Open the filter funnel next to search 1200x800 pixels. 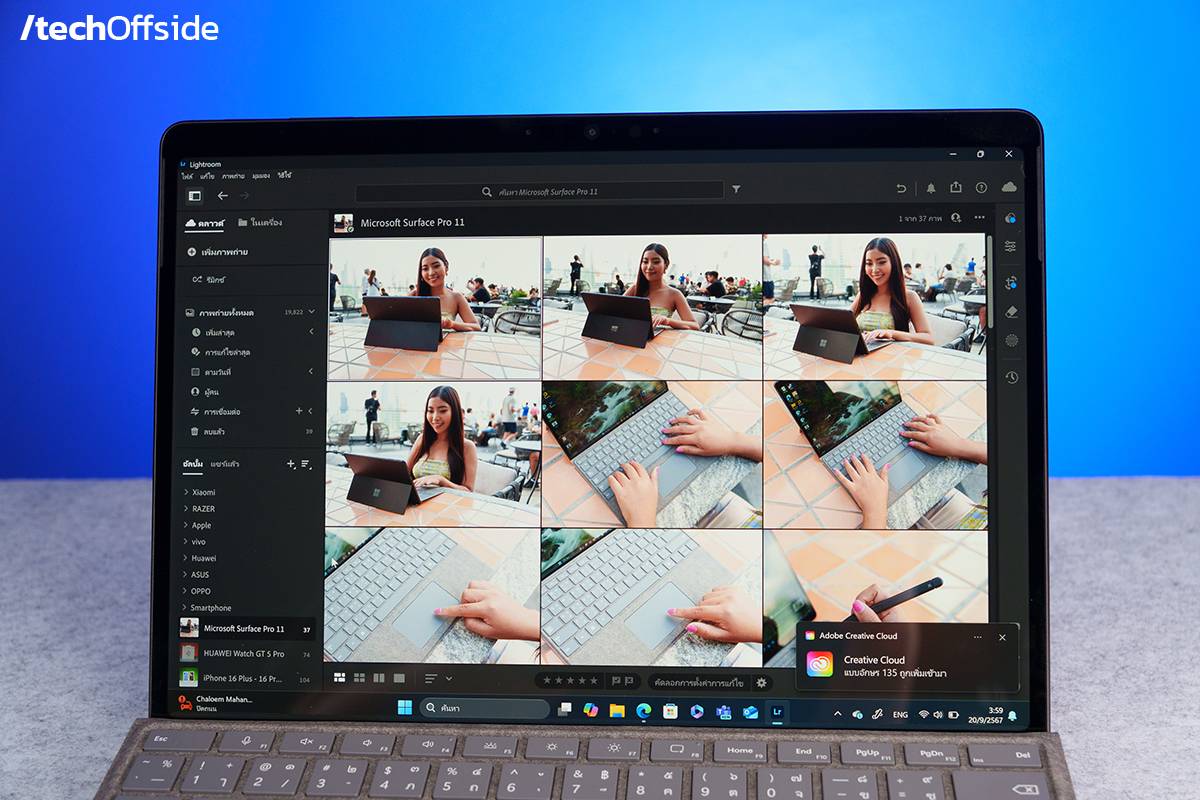pyautogui.click(x=737, y=189)
